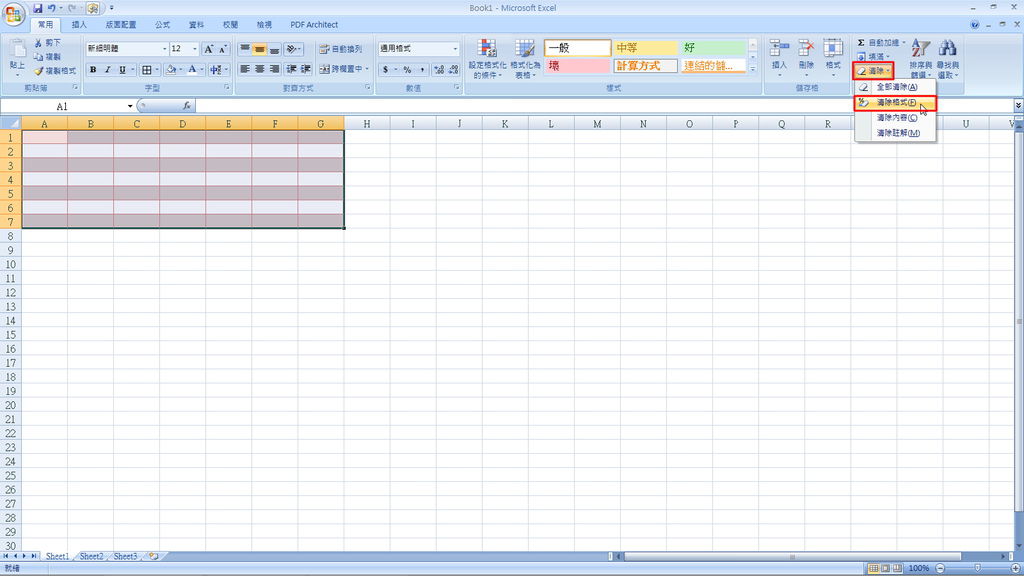The height and width of the screenshot is (576, 1024).
Task: Toggle middle vertical alignment
Action: (x=259, y=49)
